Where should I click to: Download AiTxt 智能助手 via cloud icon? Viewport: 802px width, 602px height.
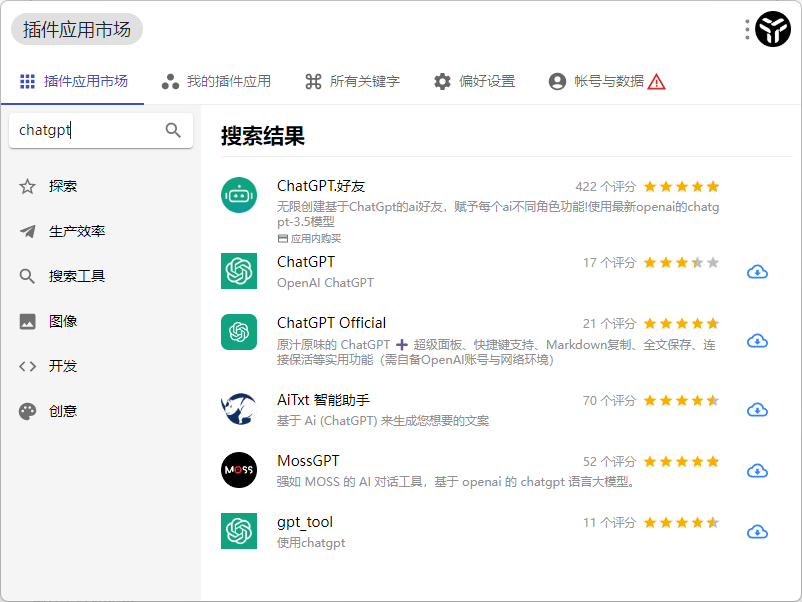click(x=757, y=410)
